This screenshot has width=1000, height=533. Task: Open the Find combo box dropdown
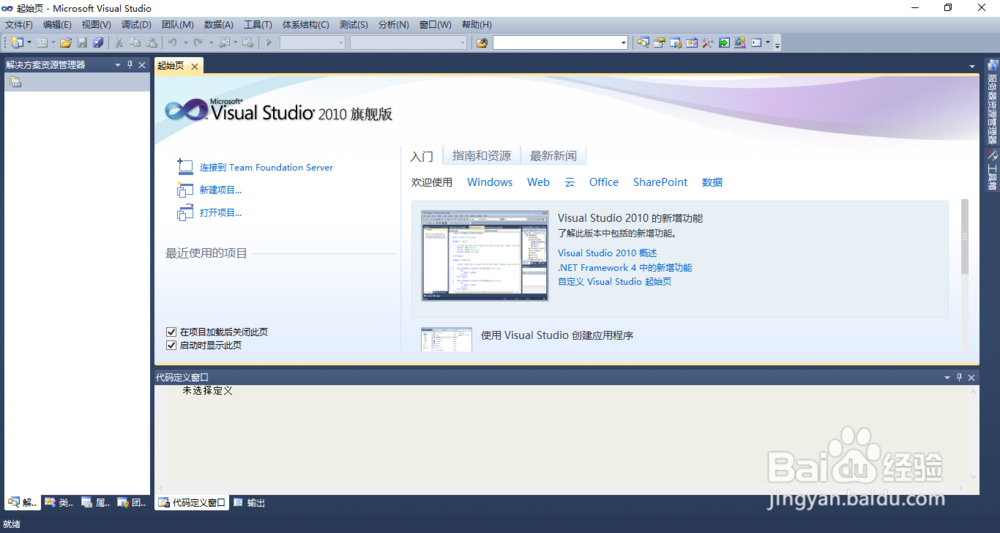[x=623, y=43]
